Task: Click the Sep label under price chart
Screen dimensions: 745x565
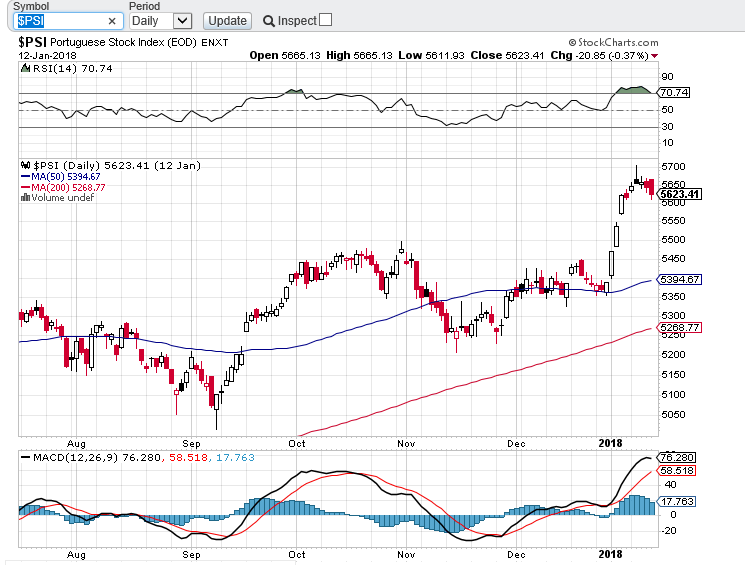Action: coord(191,443)
